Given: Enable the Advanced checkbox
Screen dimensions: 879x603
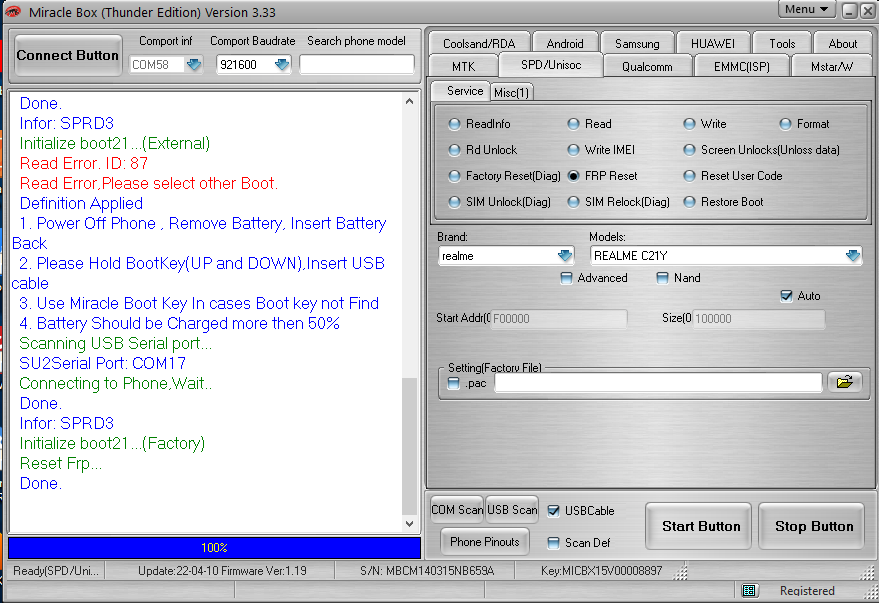Looking at the screenshot, I should pos(566,277).
